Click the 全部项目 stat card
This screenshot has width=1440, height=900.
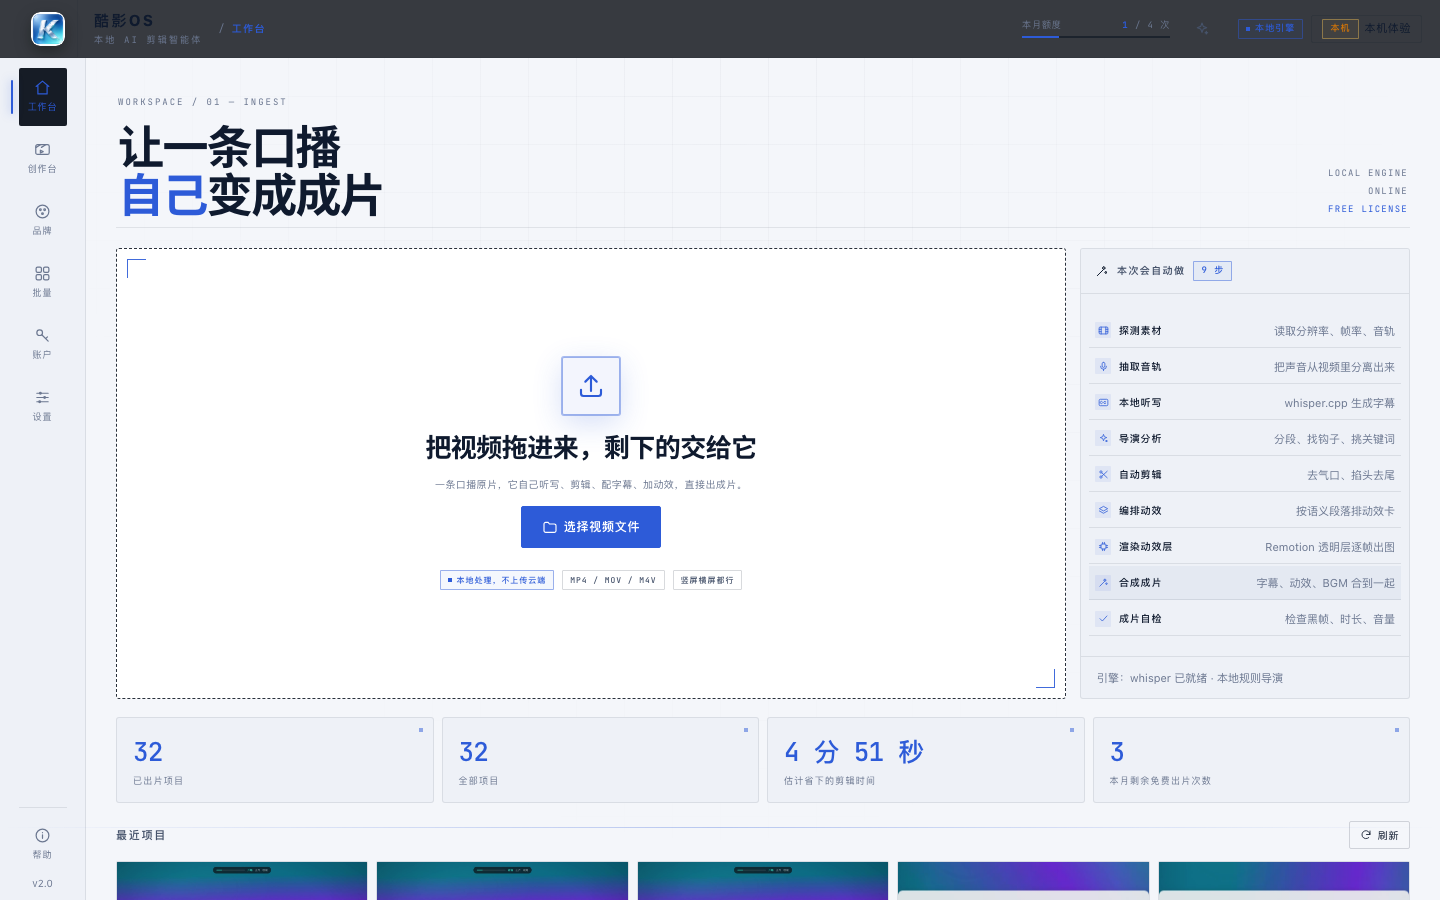point(600,760)
